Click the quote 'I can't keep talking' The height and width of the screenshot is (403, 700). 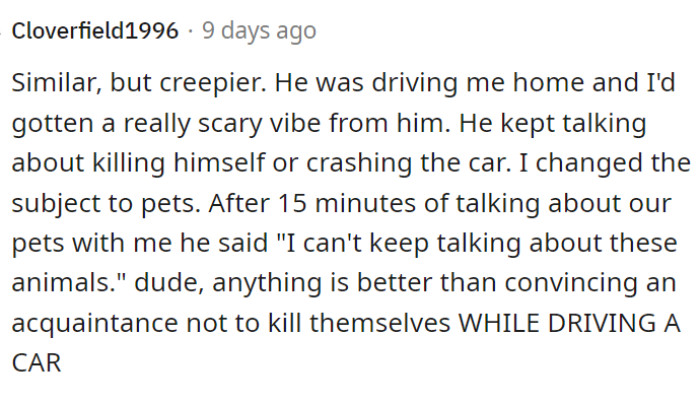(400, 244)
